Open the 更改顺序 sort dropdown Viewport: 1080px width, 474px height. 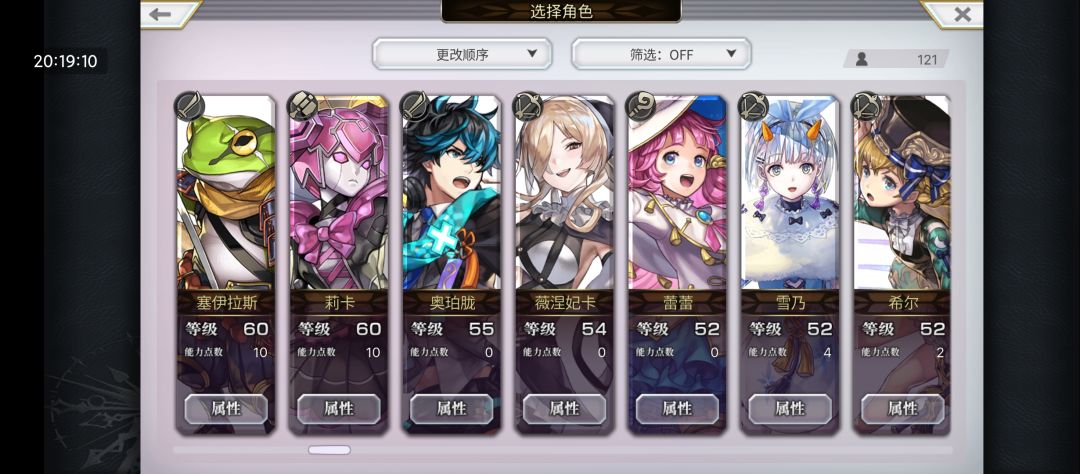(462, 54)
